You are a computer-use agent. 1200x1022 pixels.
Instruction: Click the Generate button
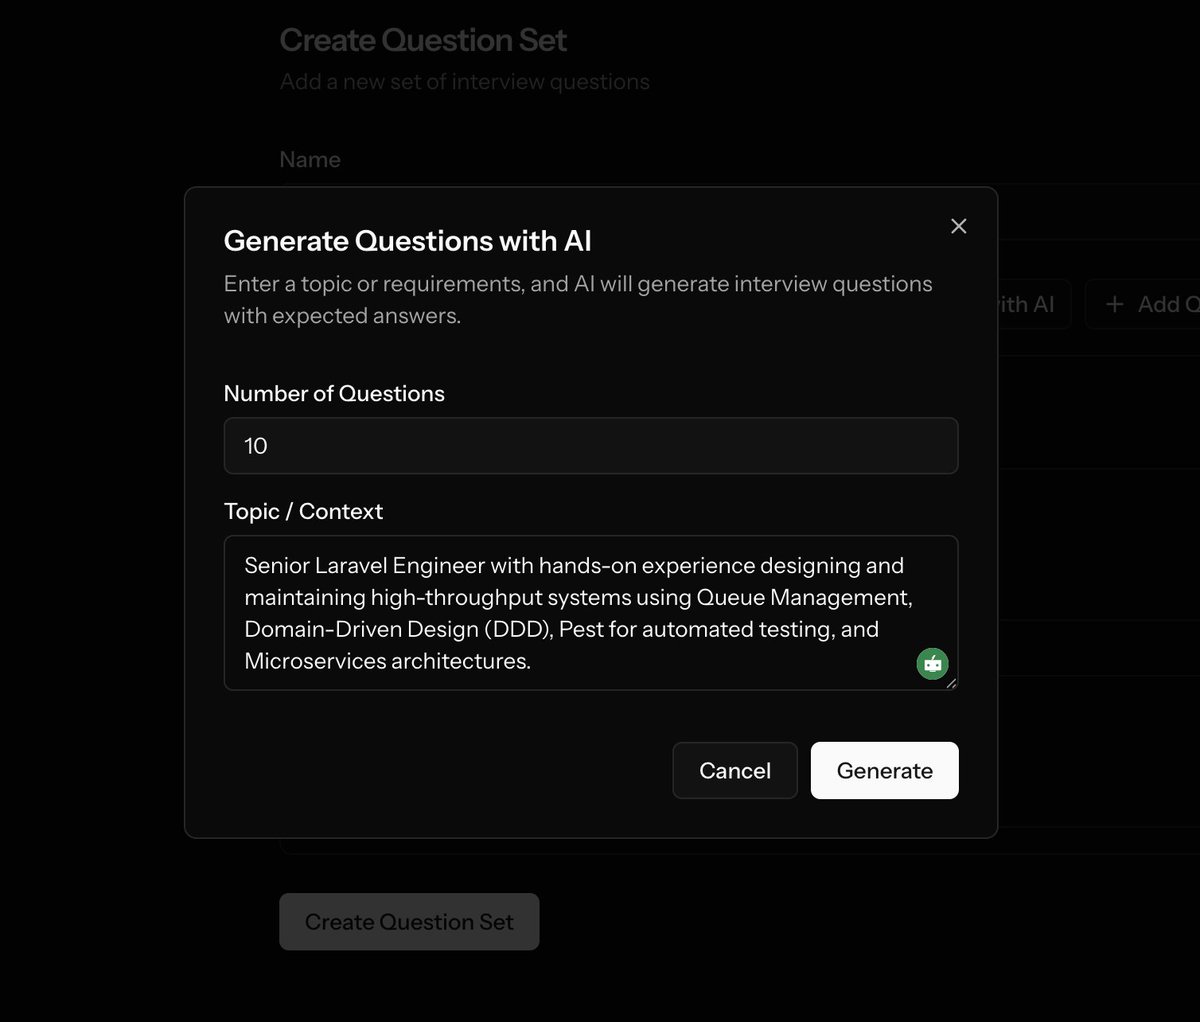click(x=885, y=770)
